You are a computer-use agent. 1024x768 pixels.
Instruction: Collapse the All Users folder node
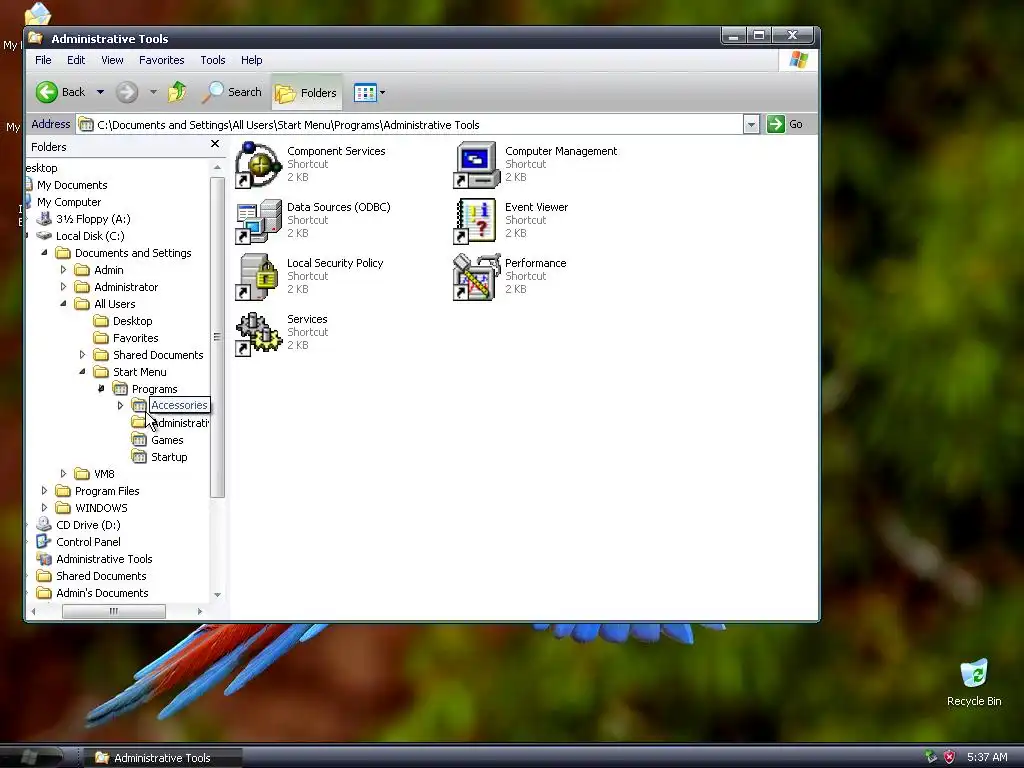63,304
